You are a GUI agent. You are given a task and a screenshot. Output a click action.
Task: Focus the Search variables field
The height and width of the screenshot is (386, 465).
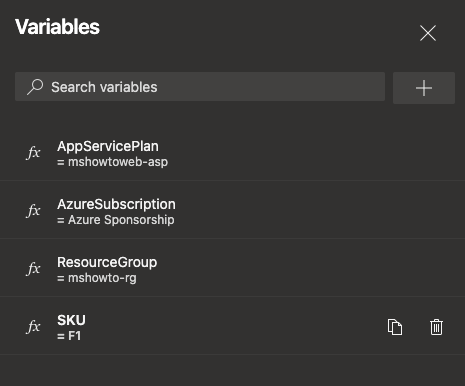click(x=200, y=87)
